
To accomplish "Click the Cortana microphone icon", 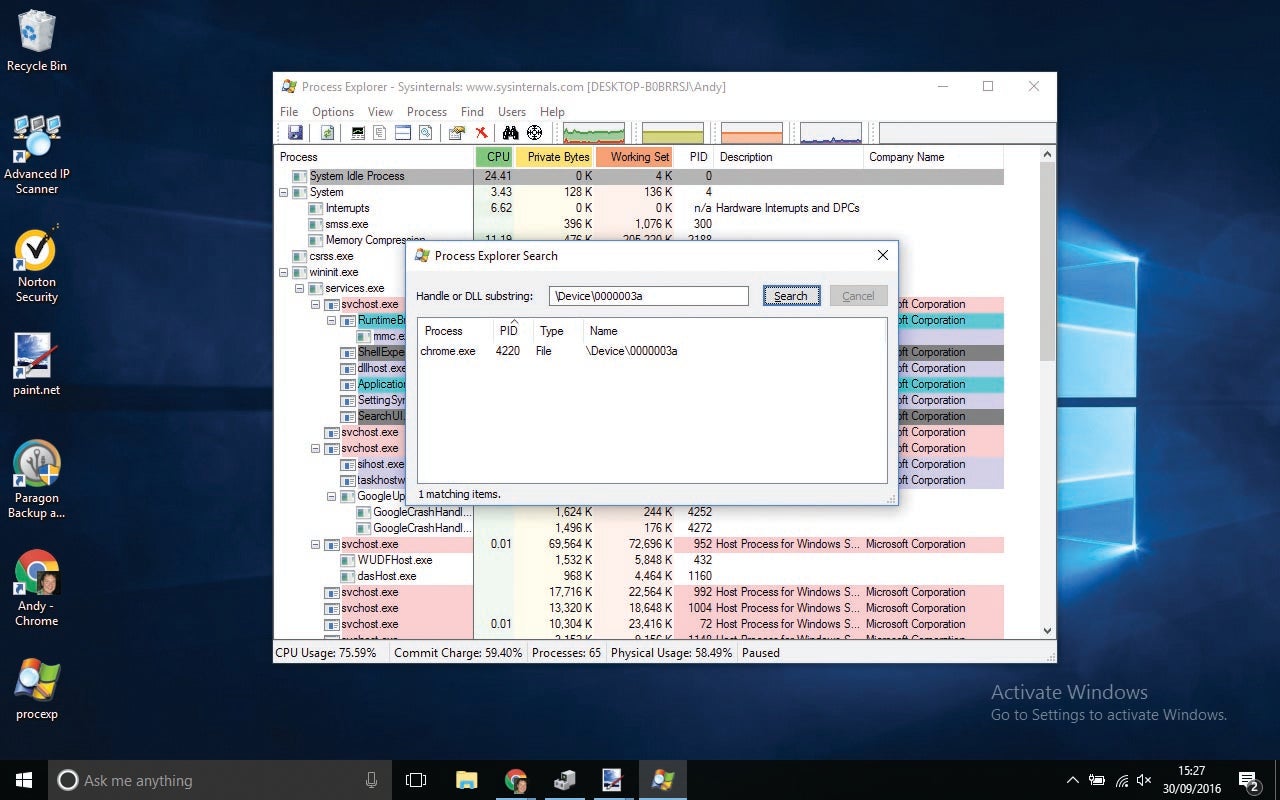I will click(372, 780).
